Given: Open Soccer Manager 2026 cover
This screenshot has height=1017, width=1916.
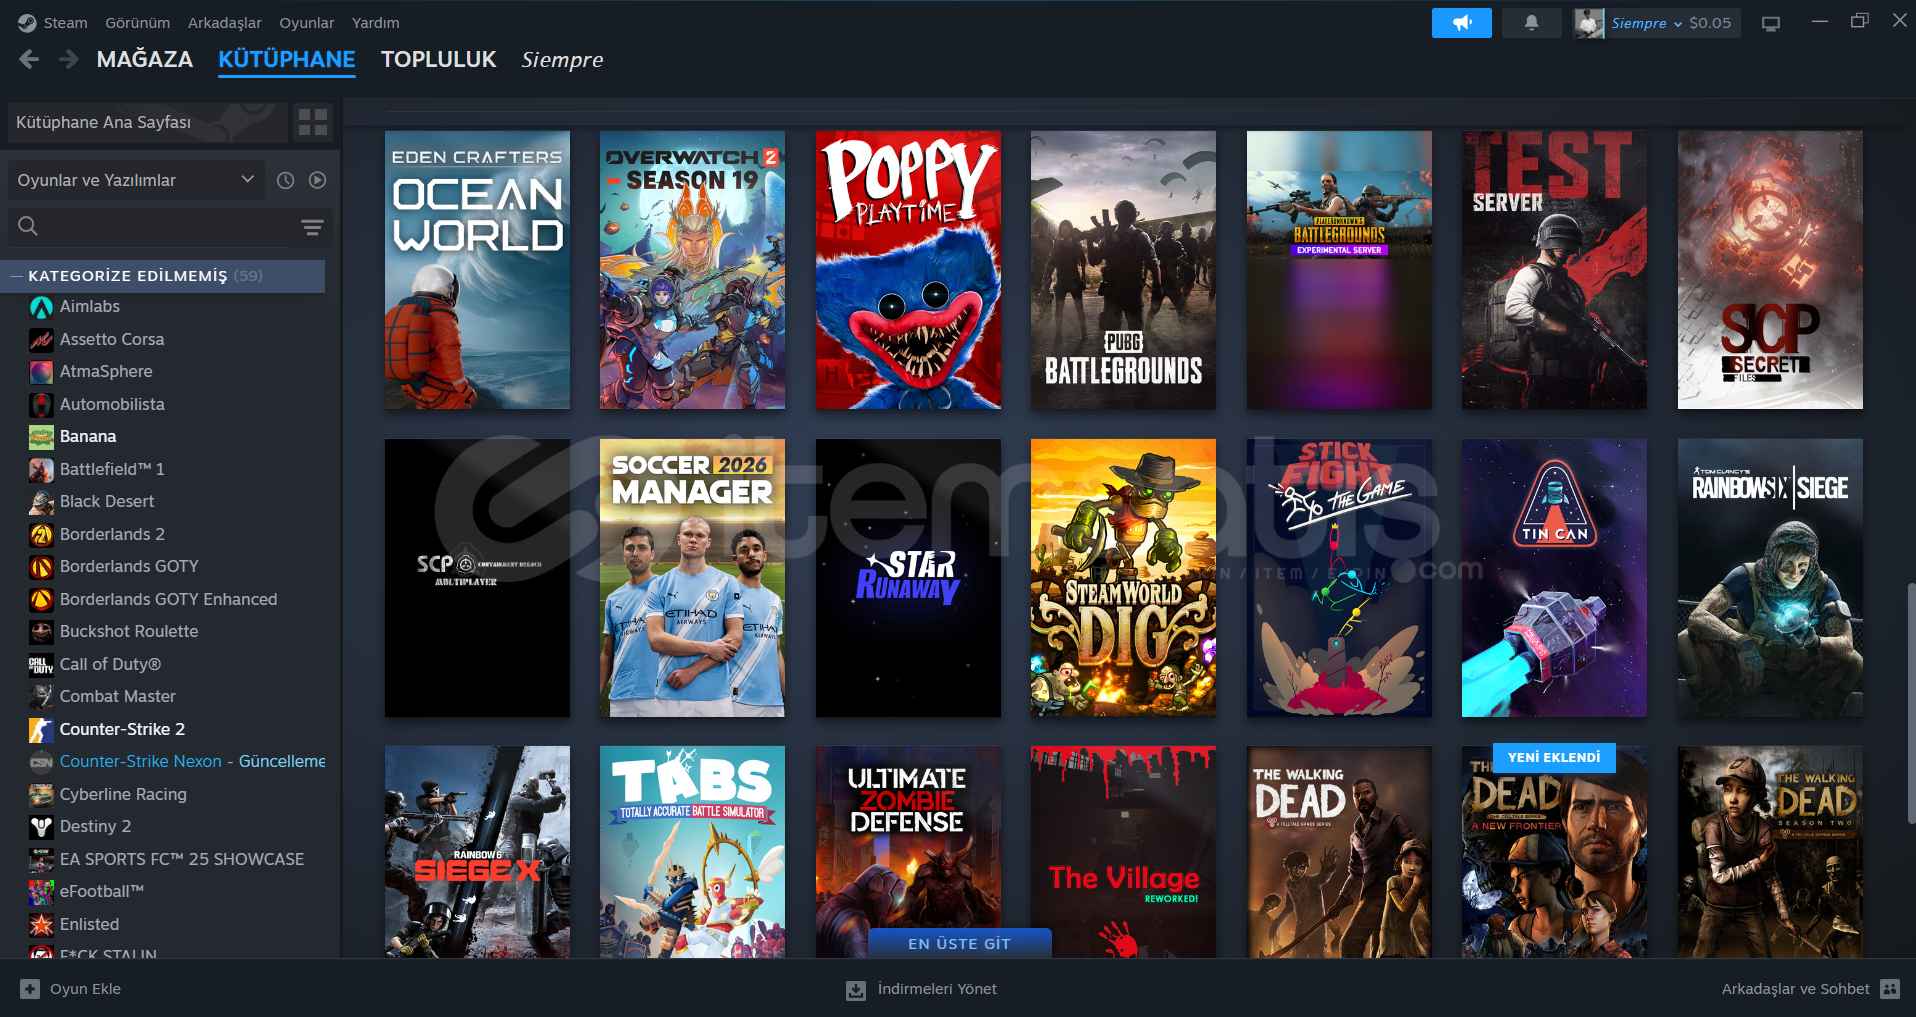Looking at the screenshot, I should coord(692,578).
